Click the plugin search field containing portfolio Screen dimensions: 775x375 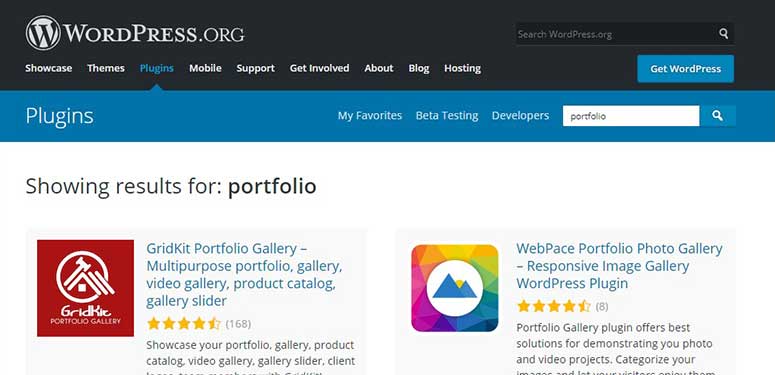coord(631,116)
